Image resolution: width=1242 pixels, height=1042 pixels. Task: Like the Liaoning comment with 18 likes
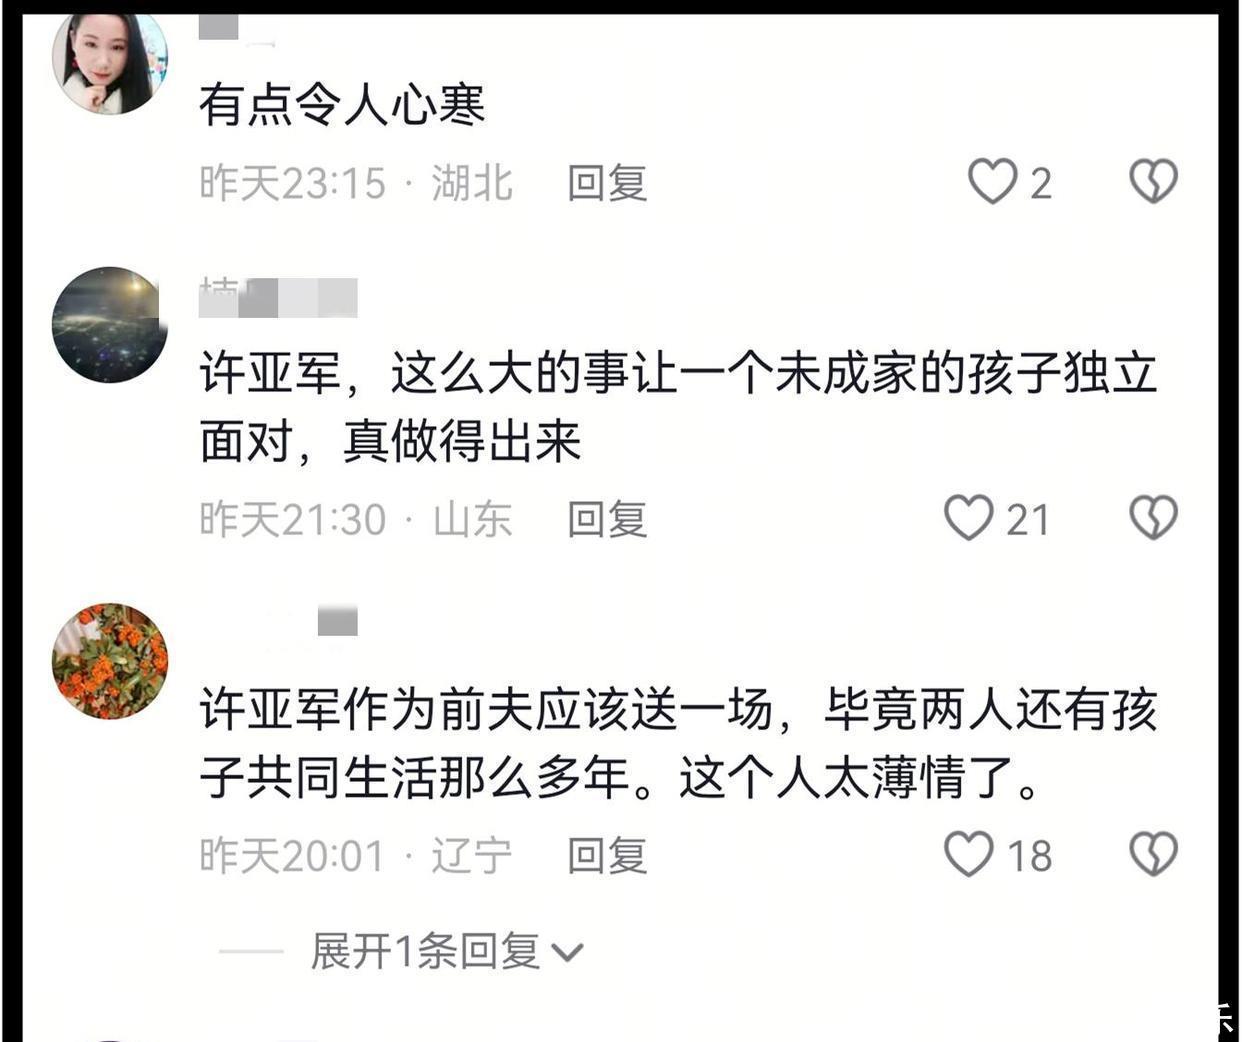pyautogui.click(x=968, y=855)
